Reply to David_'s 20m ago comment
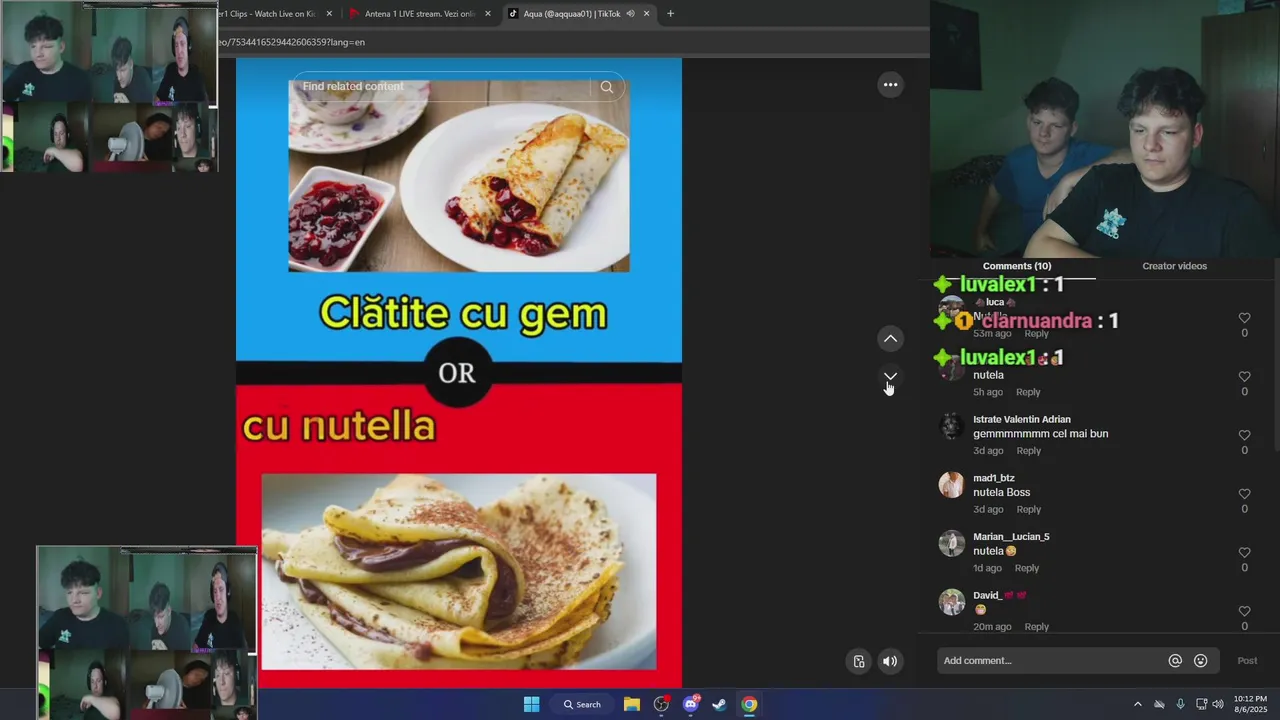Image resolution: width=1280 pixels, height=720 pixels. tap(1036, 627)
